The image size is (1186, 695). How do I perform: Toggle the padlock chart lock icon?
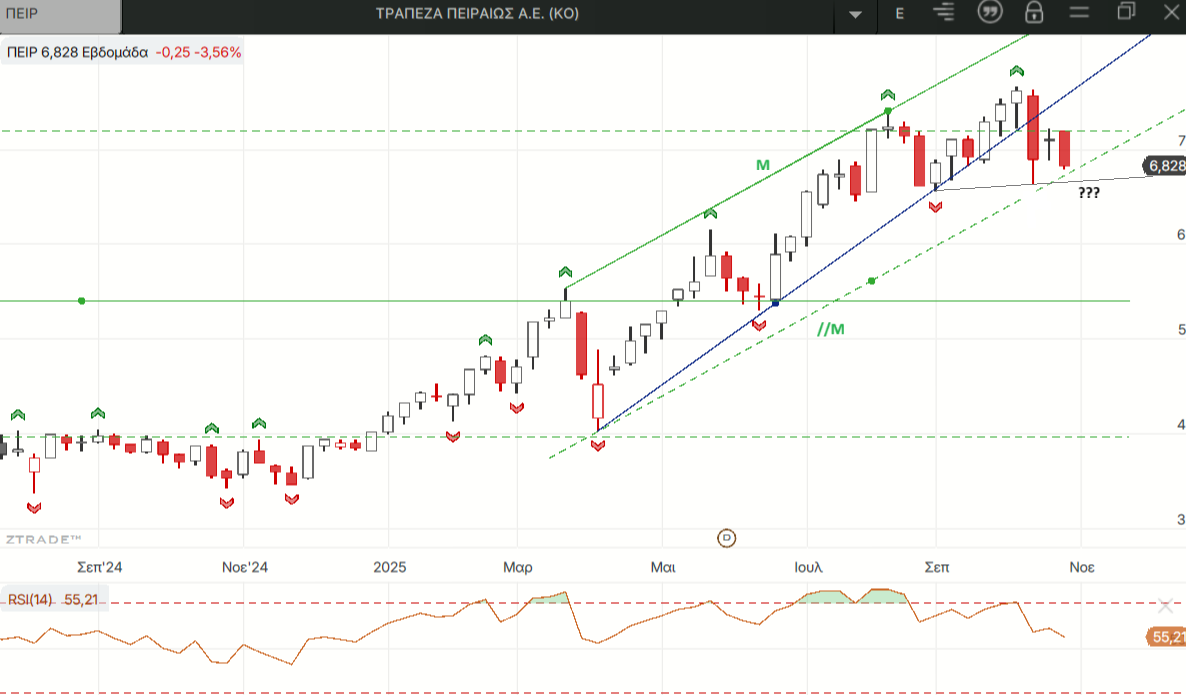1034,13
